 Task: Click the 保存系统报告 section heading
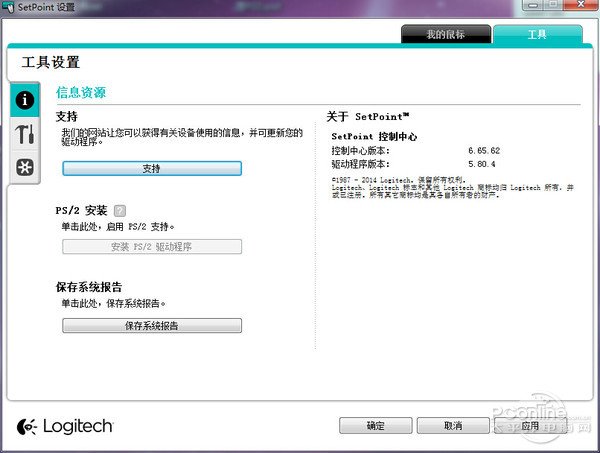coord(89,287)
